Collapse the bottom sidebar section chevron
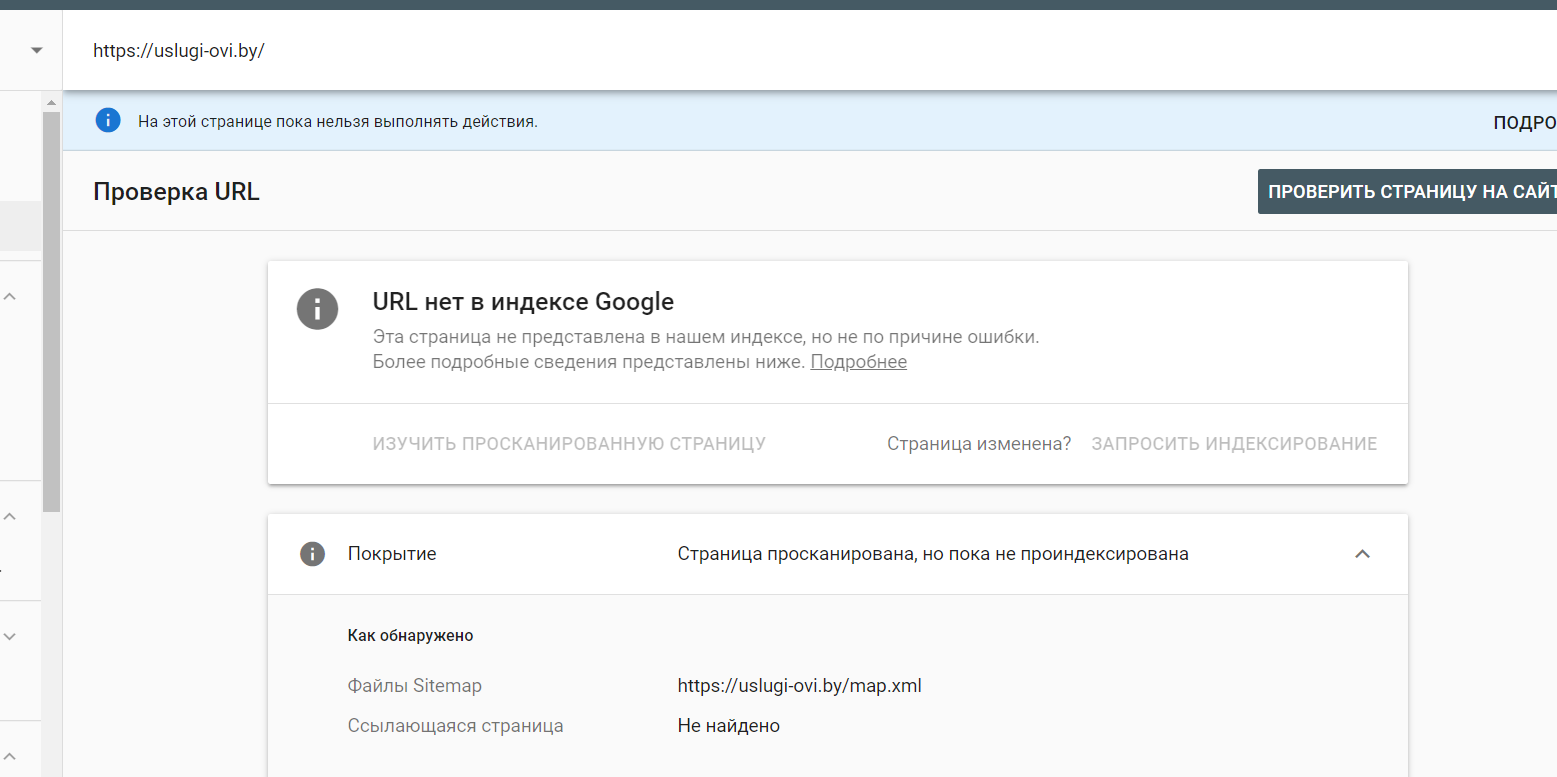Viewport: 1557px width, 777px height. (x=10, y=756)
